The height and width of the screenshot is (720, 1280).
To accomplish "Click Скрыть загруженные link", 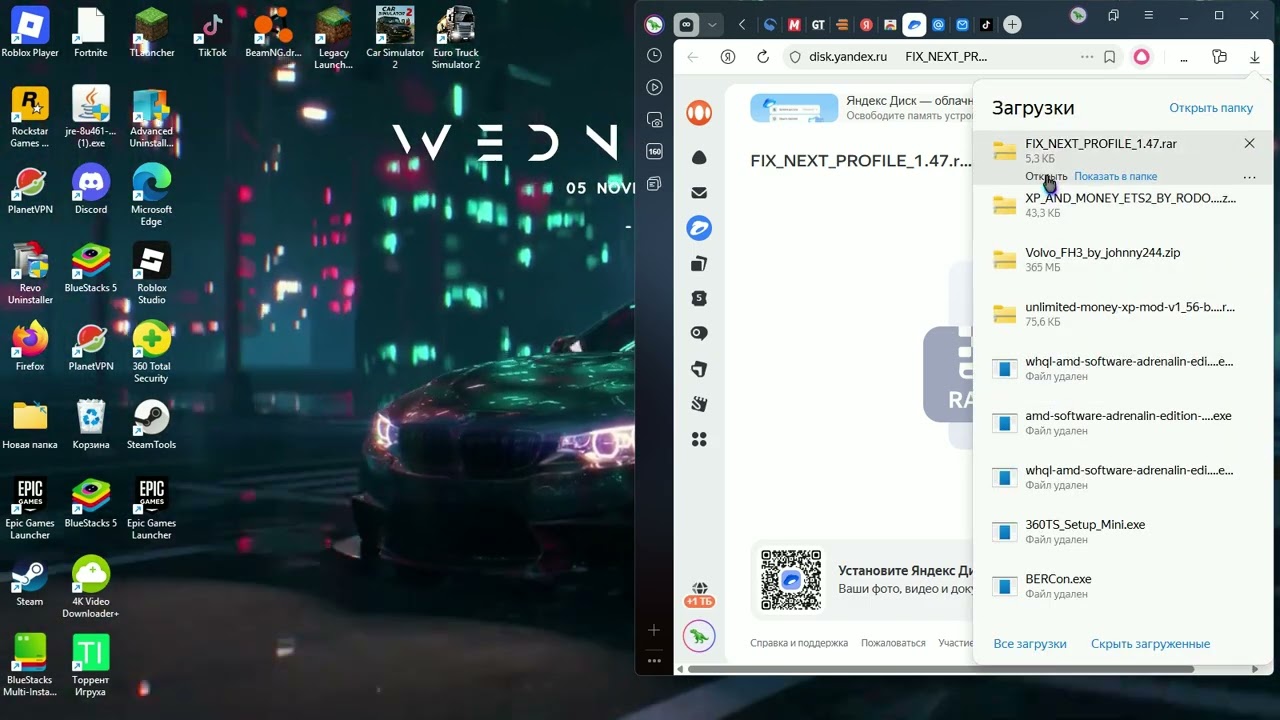I will [x=1150, y=644].
